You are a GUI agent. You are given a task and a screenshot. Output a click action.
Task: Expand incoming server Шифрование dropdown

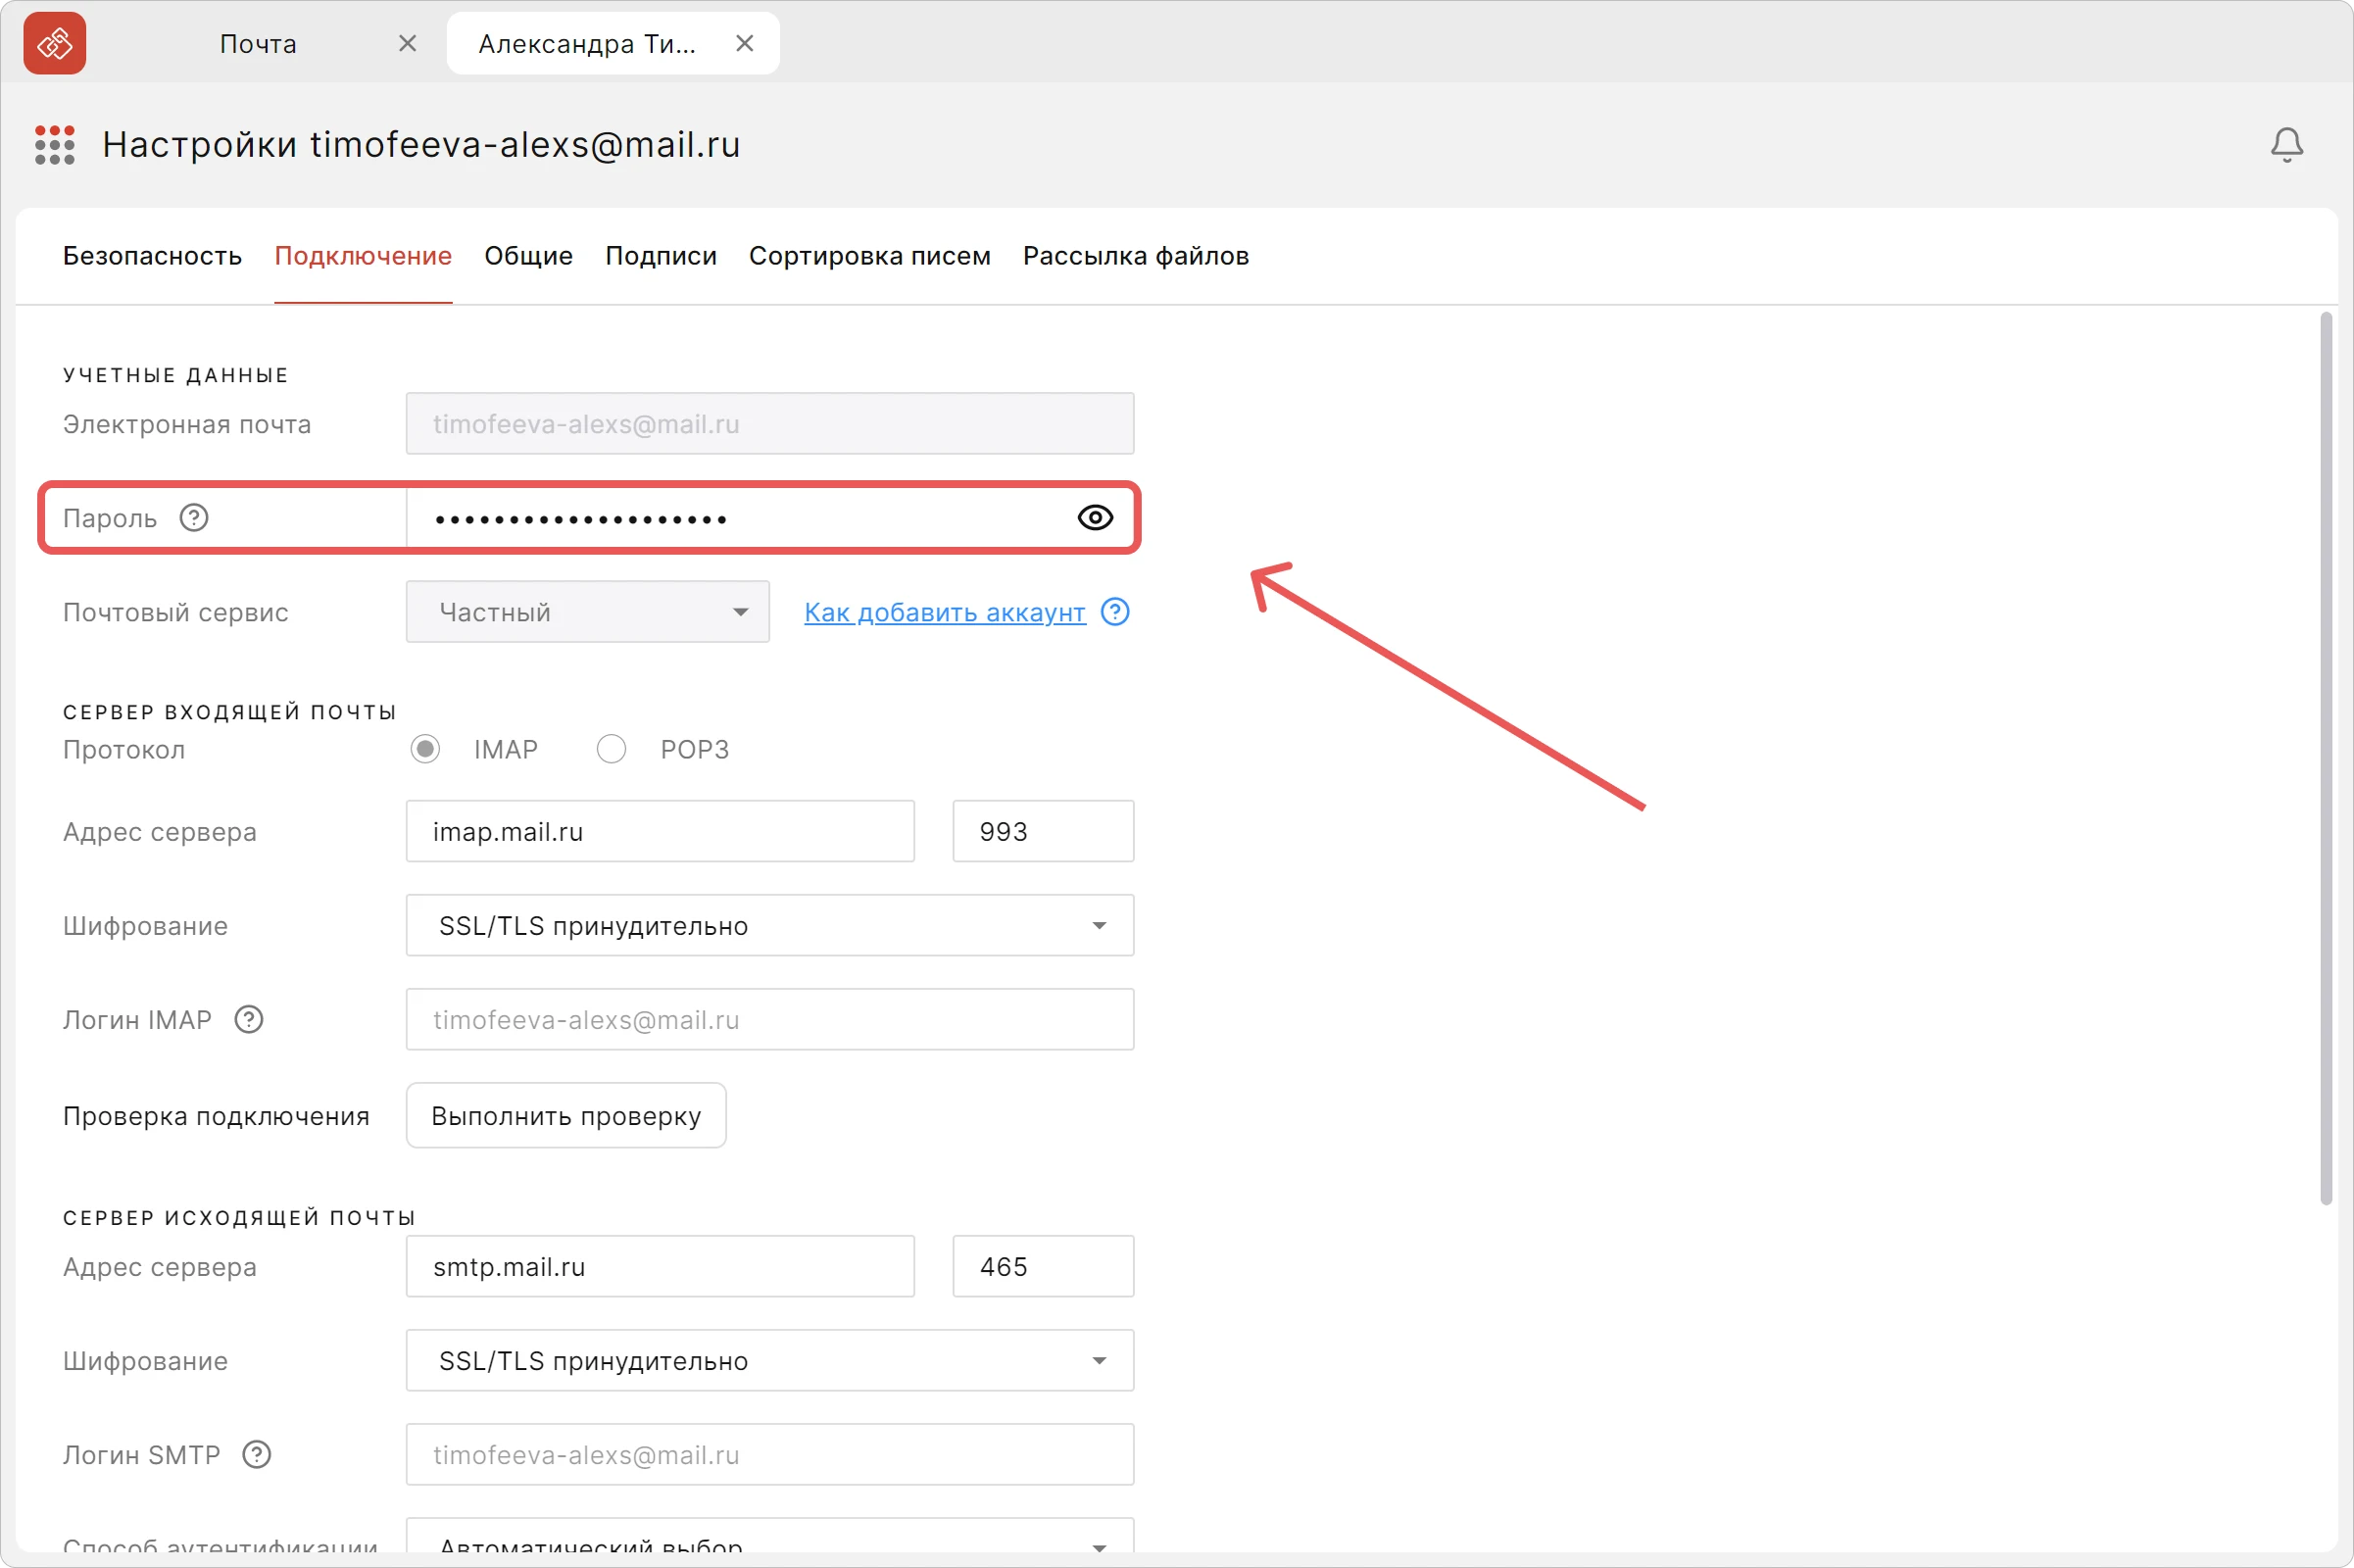[x=770, y=926]
